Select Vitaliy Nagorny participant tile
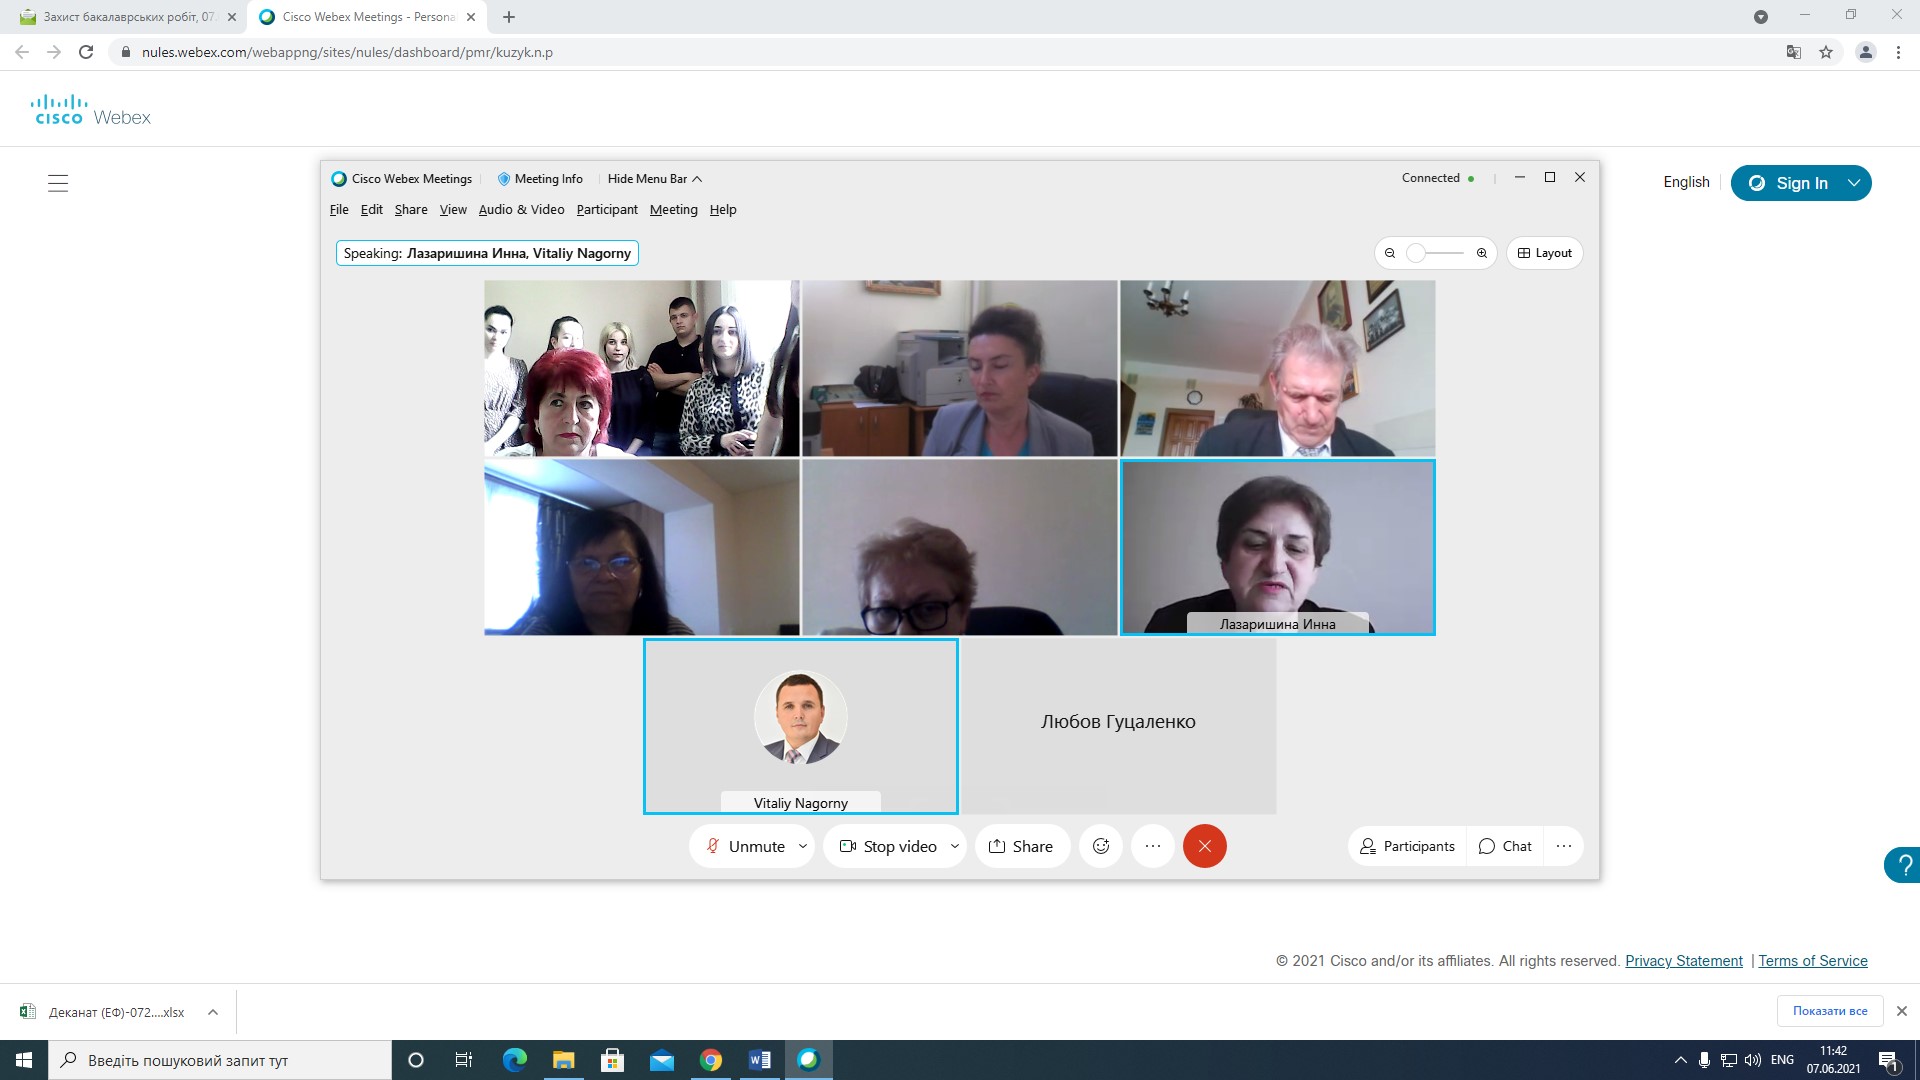 pyautogui.click(x=801, y=726)
